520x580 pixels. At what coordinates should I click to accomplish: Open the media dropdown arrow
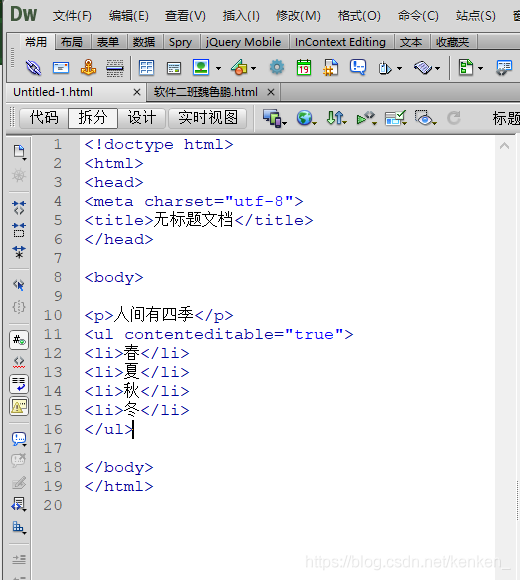point(253,68)
